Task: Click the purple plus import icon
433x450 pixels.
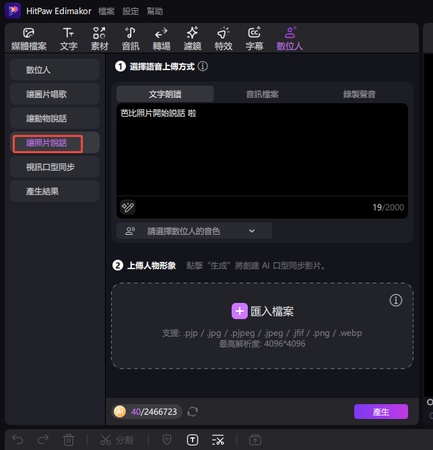Action: pos(239,311)
